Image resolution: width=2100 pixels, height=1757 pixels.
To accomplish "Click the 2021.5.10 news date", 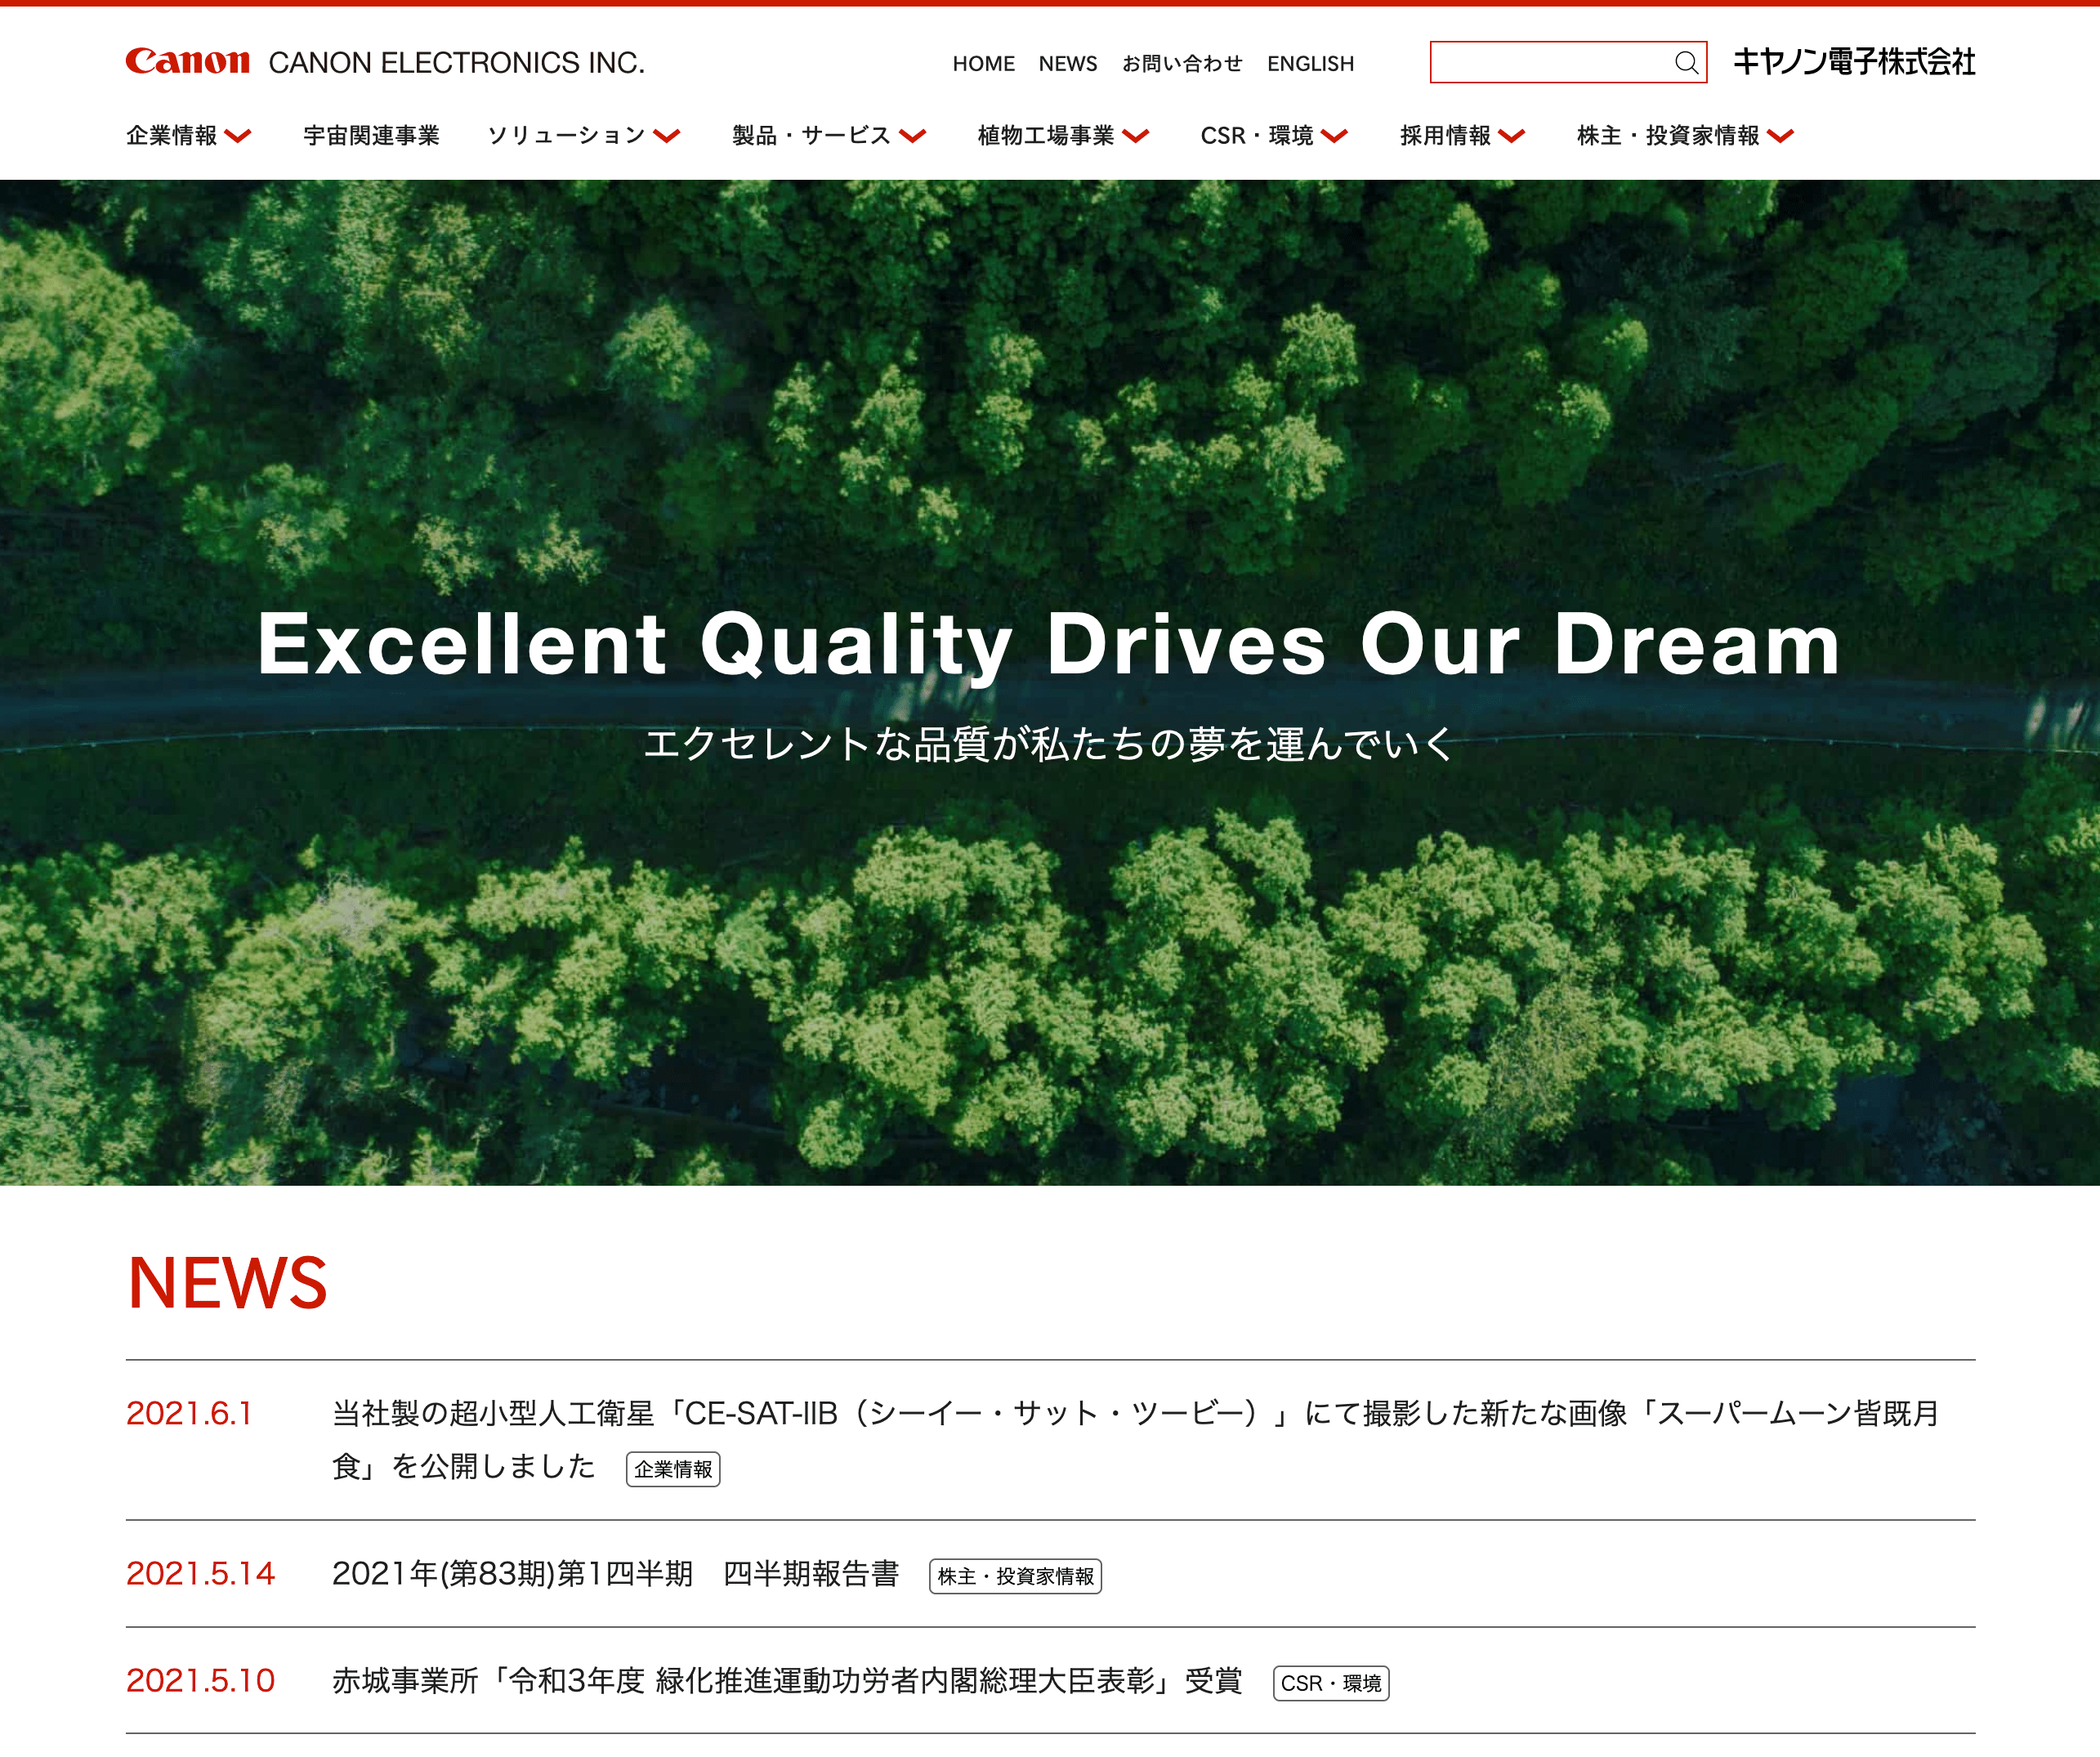I will tap(200, 1681).
